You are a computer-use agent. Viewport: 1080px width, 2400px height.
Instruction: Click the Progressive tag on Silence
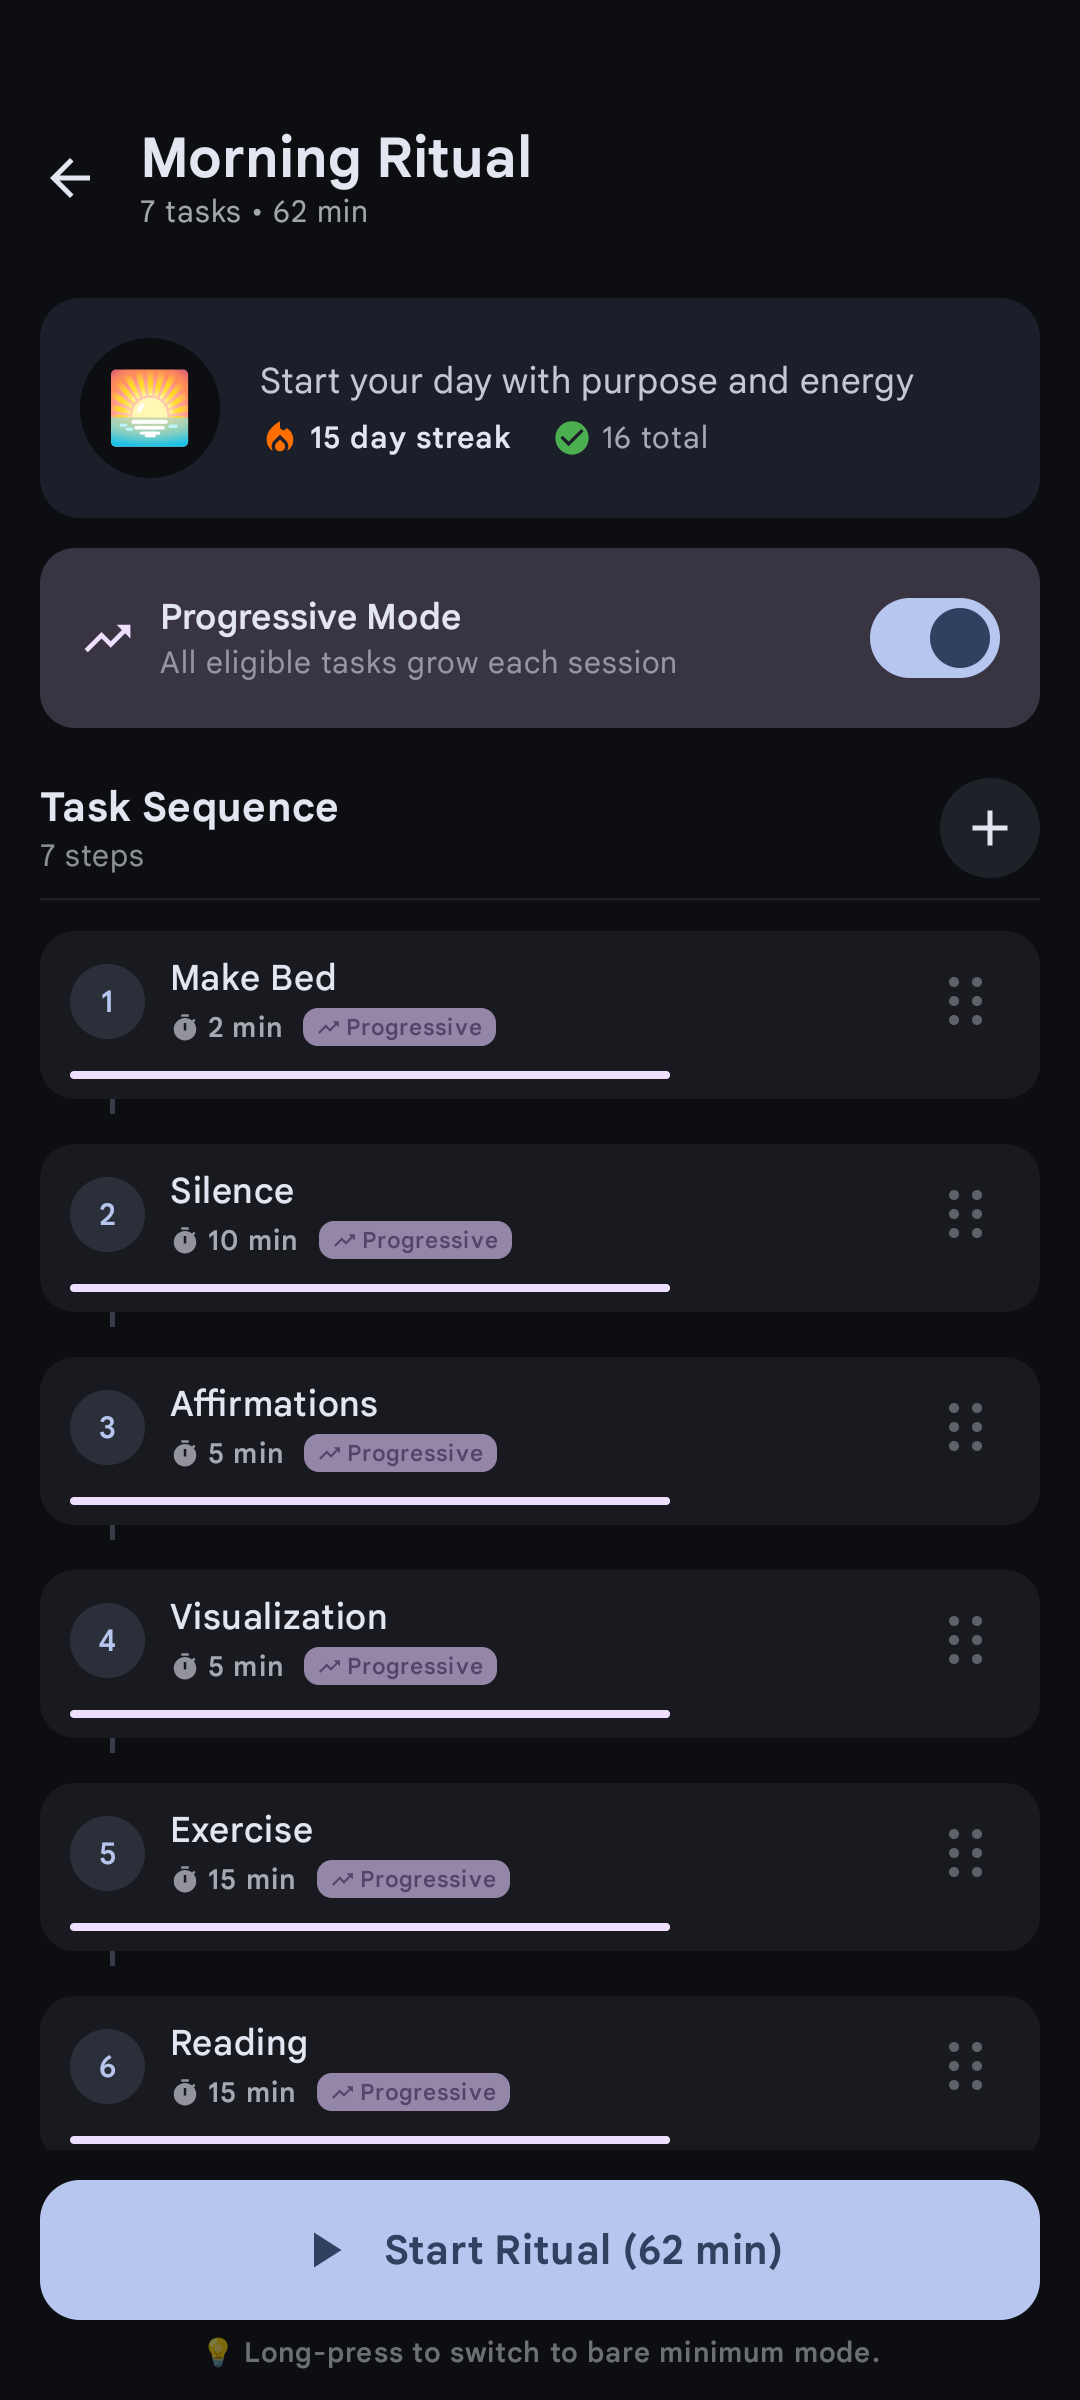tap(415, 1240)
